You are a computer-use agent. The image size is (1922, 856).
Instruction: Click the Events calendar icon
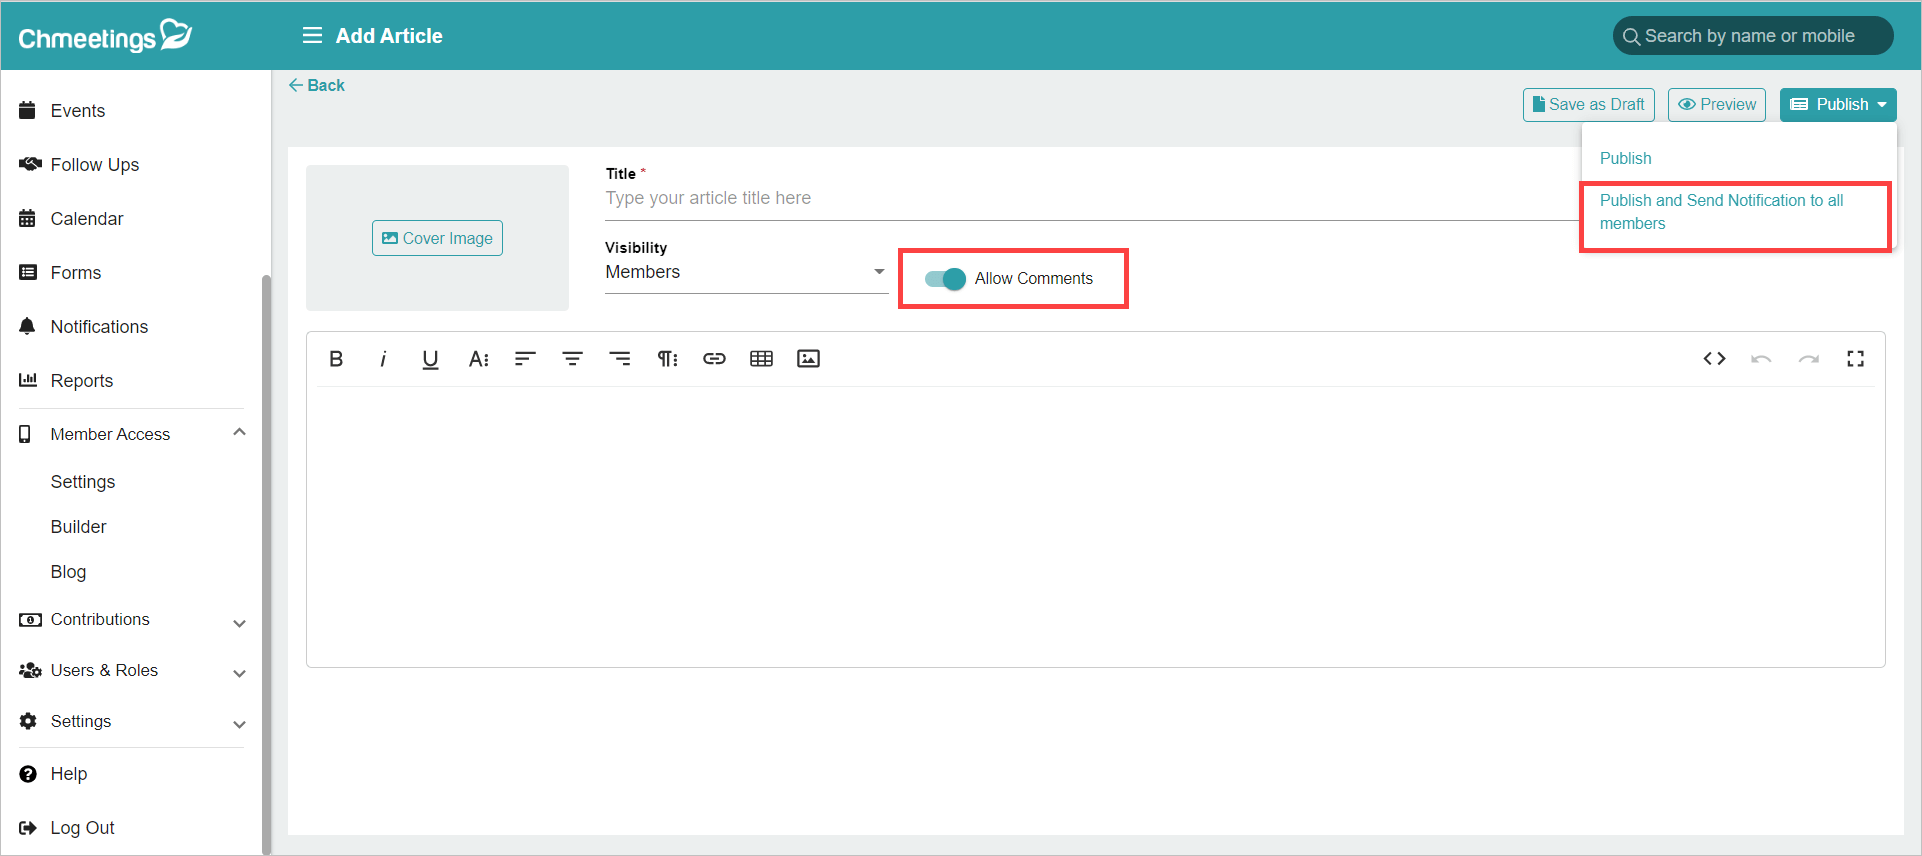click(x=28, y=110)
